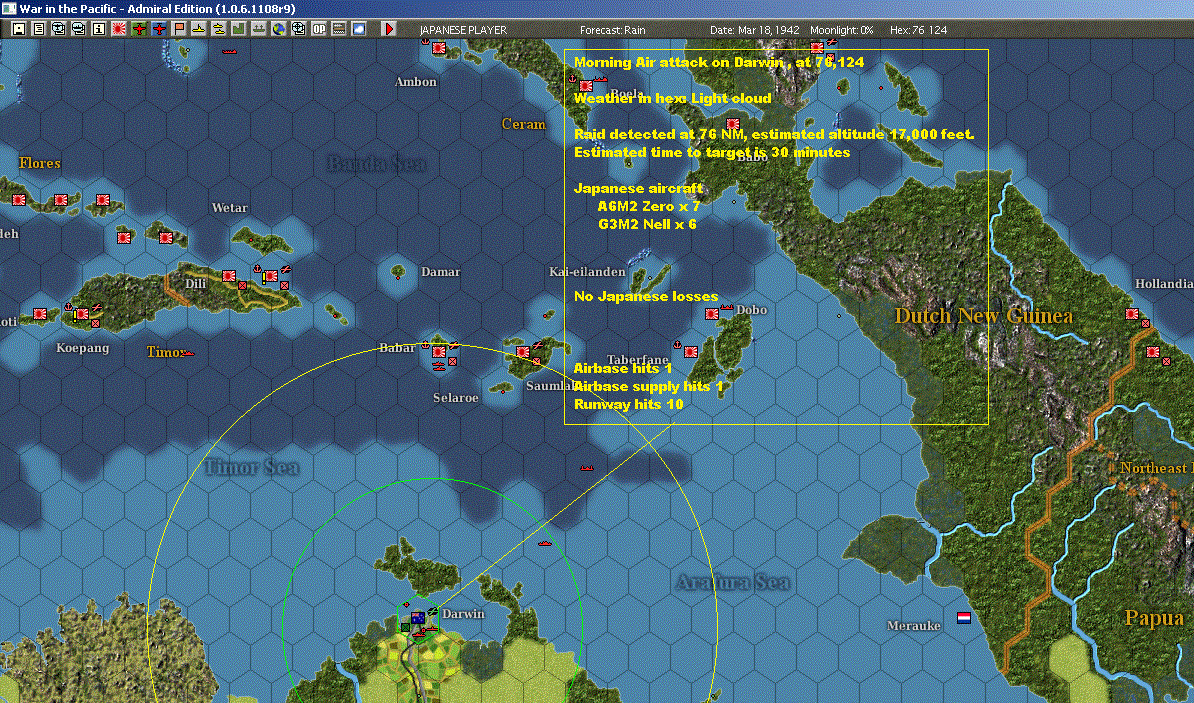The image size is (1194, 703).
Task: Select flag with exclamation mark east of Dili
Action: (270, 276)
